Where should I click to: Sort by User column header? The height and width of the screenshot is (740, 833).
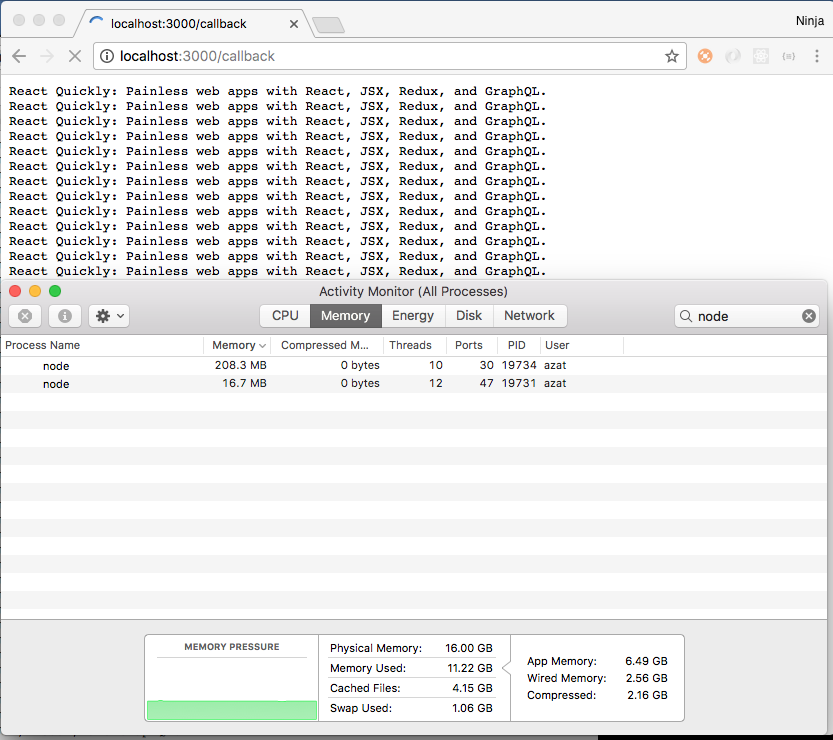(582, 345)
